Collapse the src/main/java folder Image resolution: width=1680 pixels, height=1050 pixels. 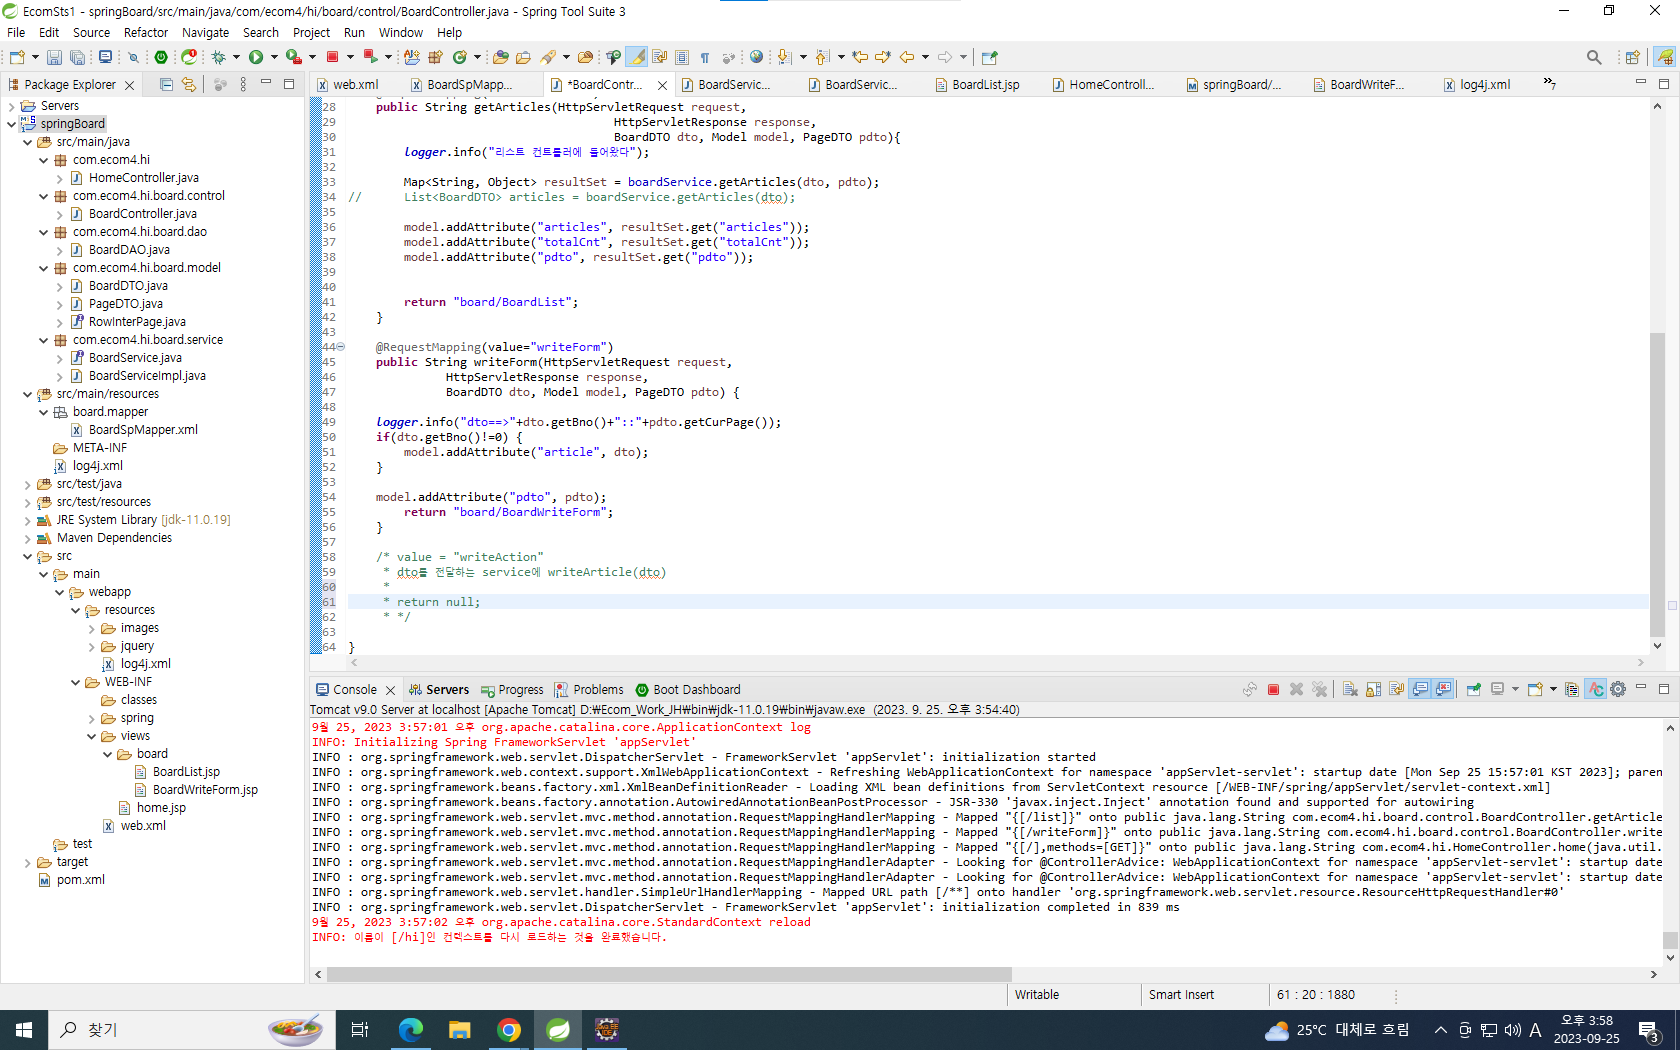click(28, 142)
